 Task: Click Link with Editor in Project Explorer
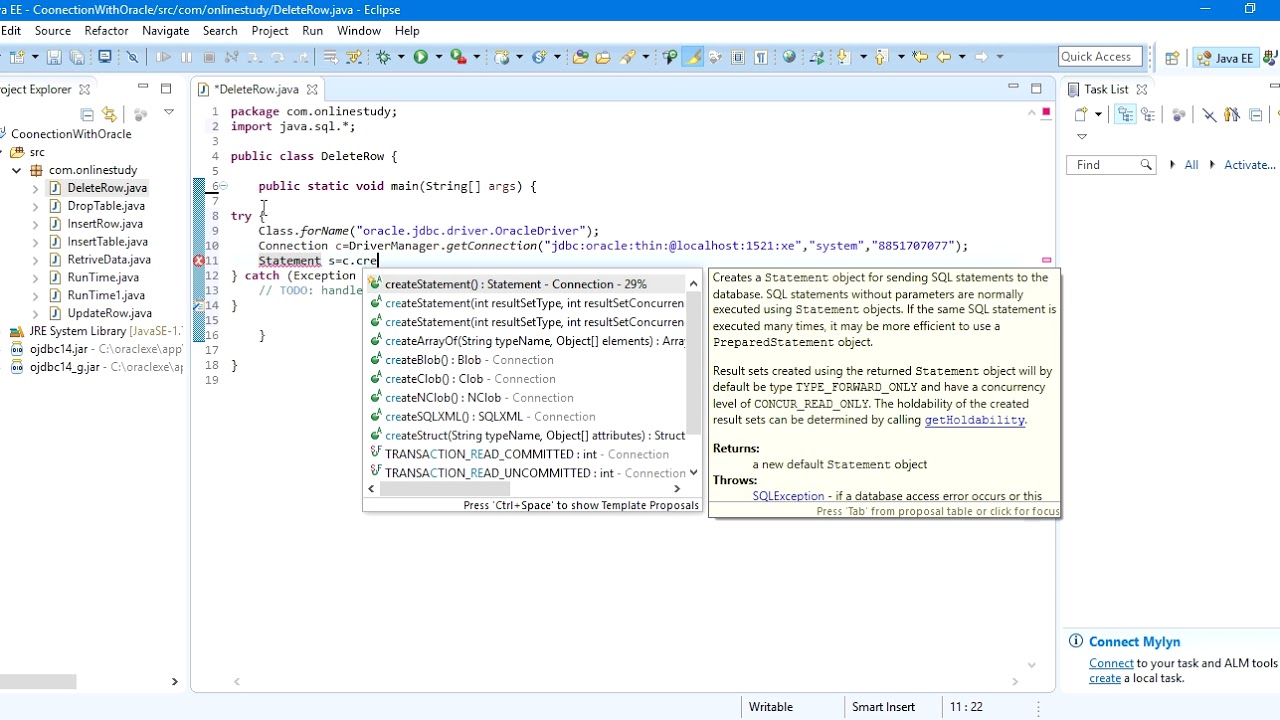(109, 114)
